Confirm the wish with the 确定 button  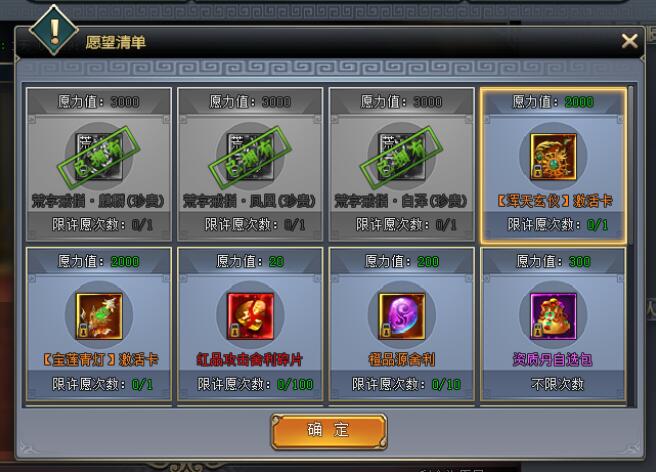coord(329,431)
